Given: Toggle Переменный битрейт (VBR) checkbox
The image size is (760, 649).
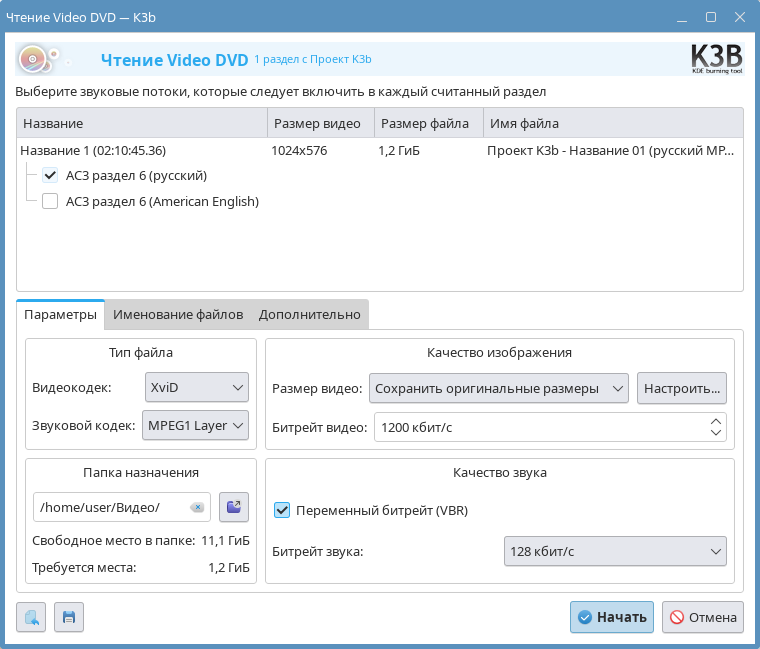Looking at the screenshot, I should coord(282,510).
